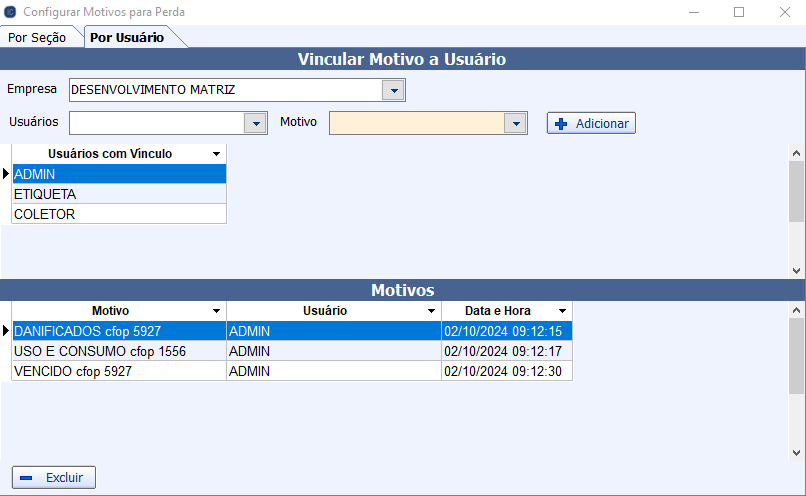Click the Excluir button
The height and width of the screenshot is (496, 806).
[x=54, y=477]
